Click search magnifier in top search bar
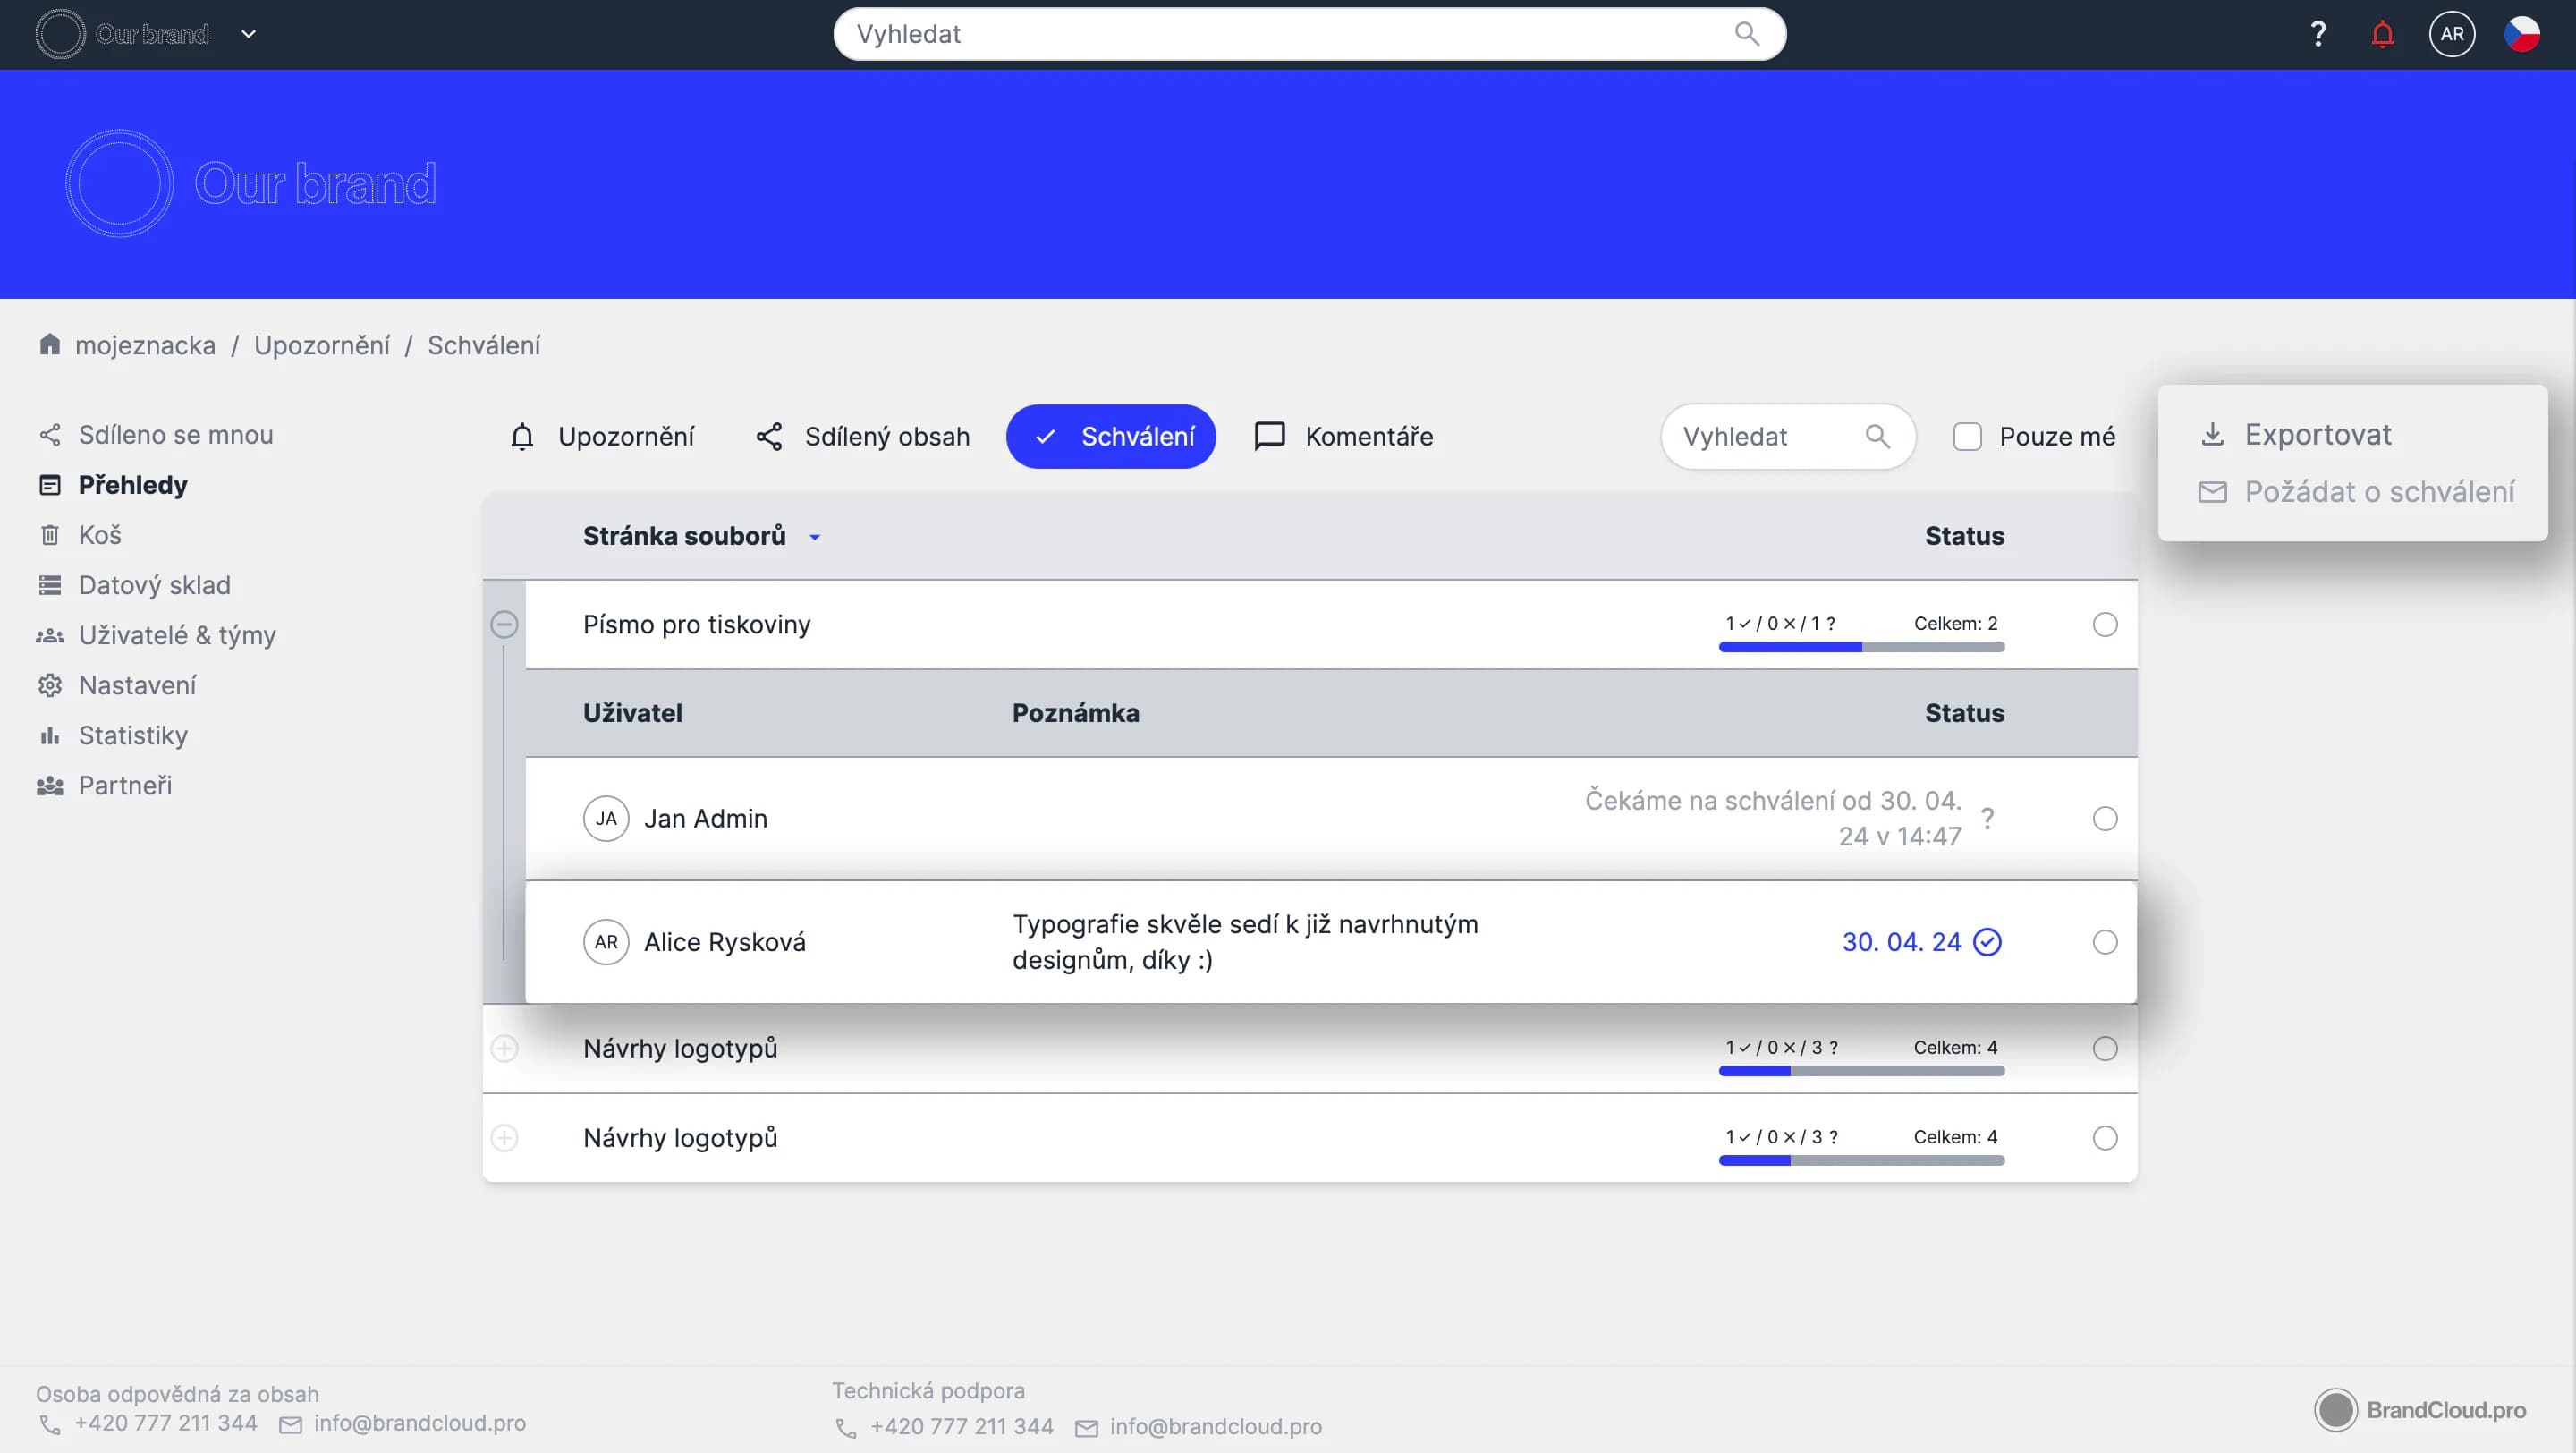Image resolution: width=2576 pixels, height=1453 pixels. coord(1746,34)
